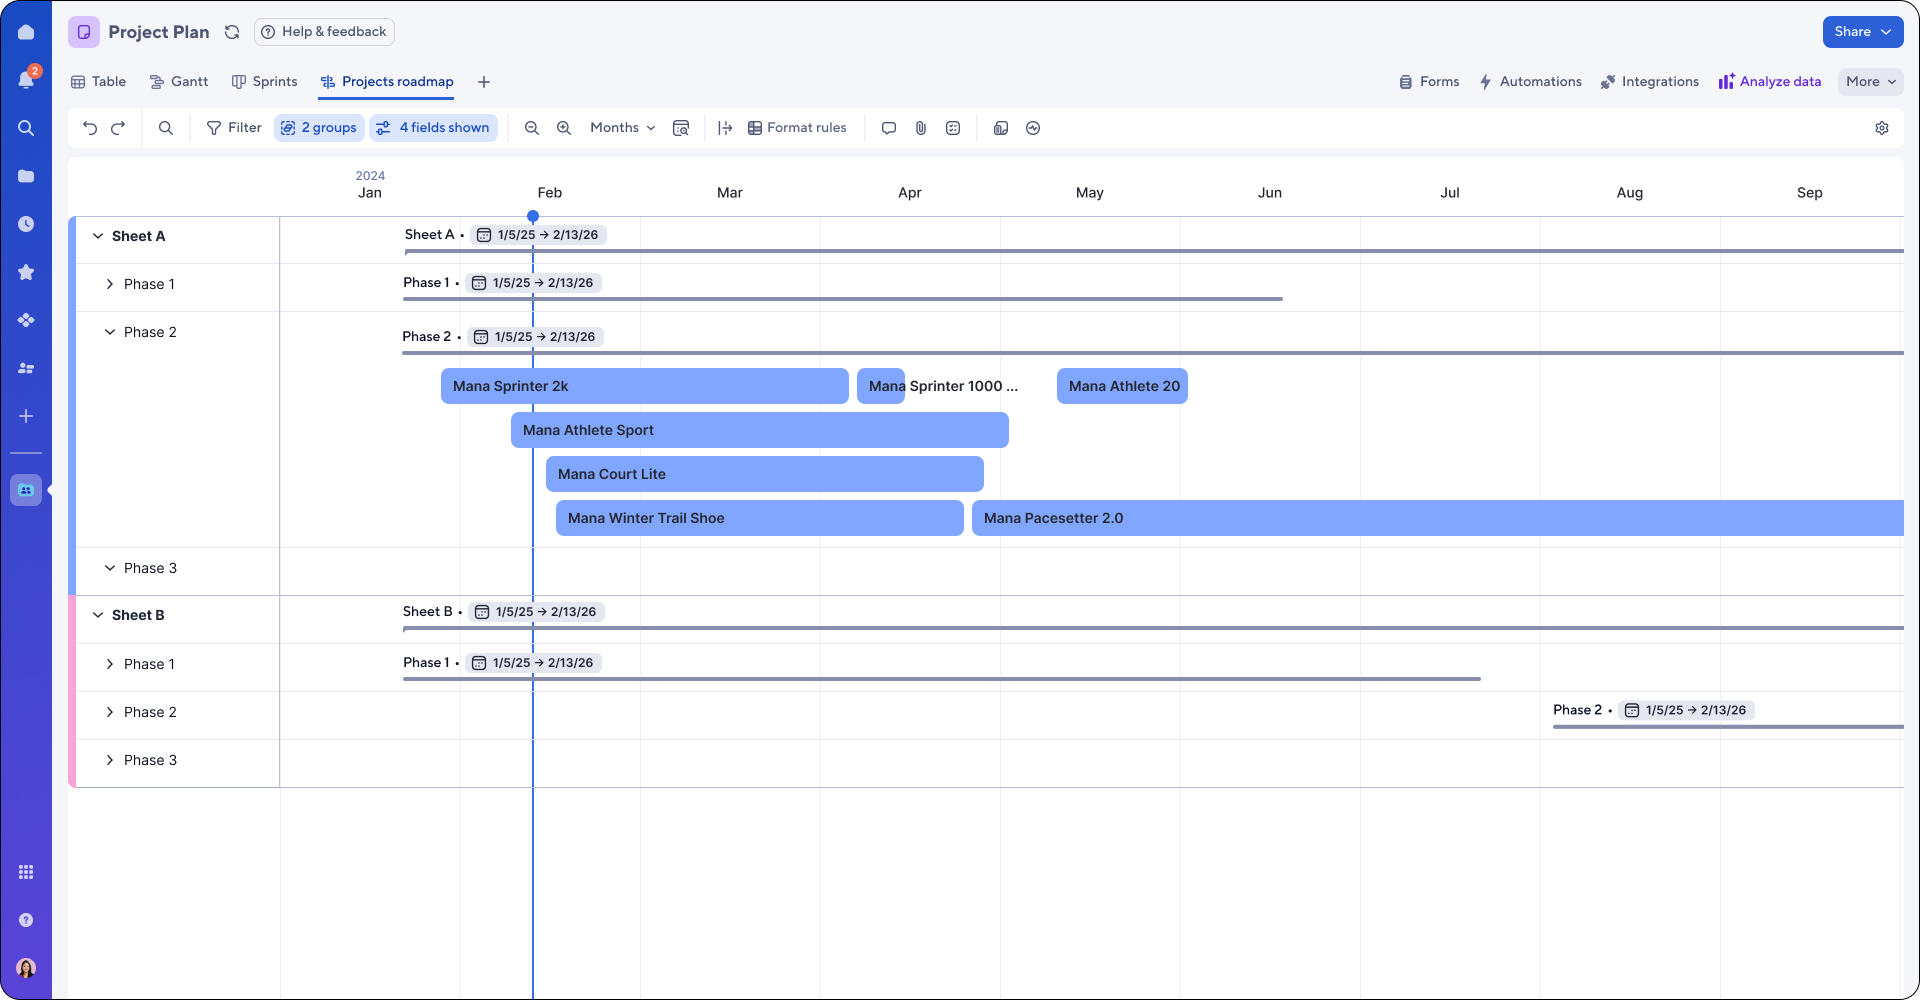Zoom in the timeline
The width and height of the screenshot is (1920, 1000).
click(564, 128)
